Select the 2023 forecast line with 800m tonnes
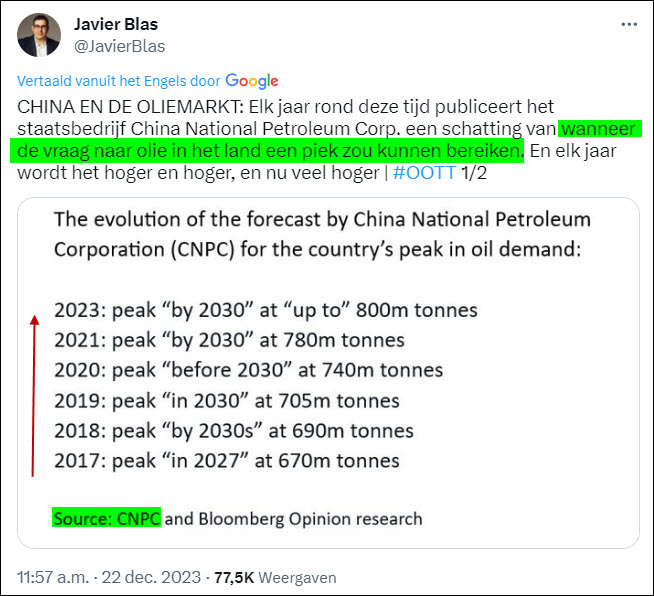Image resolution: width=654 pixels, height=596 pixels. point(265,310)
